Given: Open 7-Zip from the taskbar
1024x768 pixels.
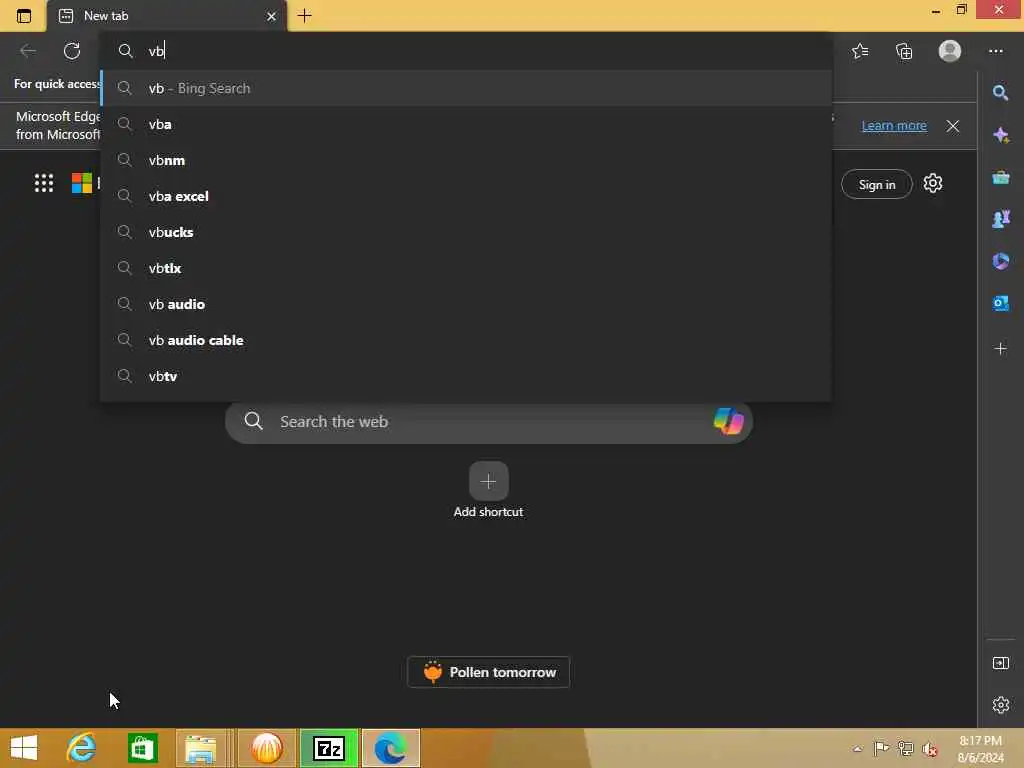Looking at the screenshot, I should click(x=328, y=748).
